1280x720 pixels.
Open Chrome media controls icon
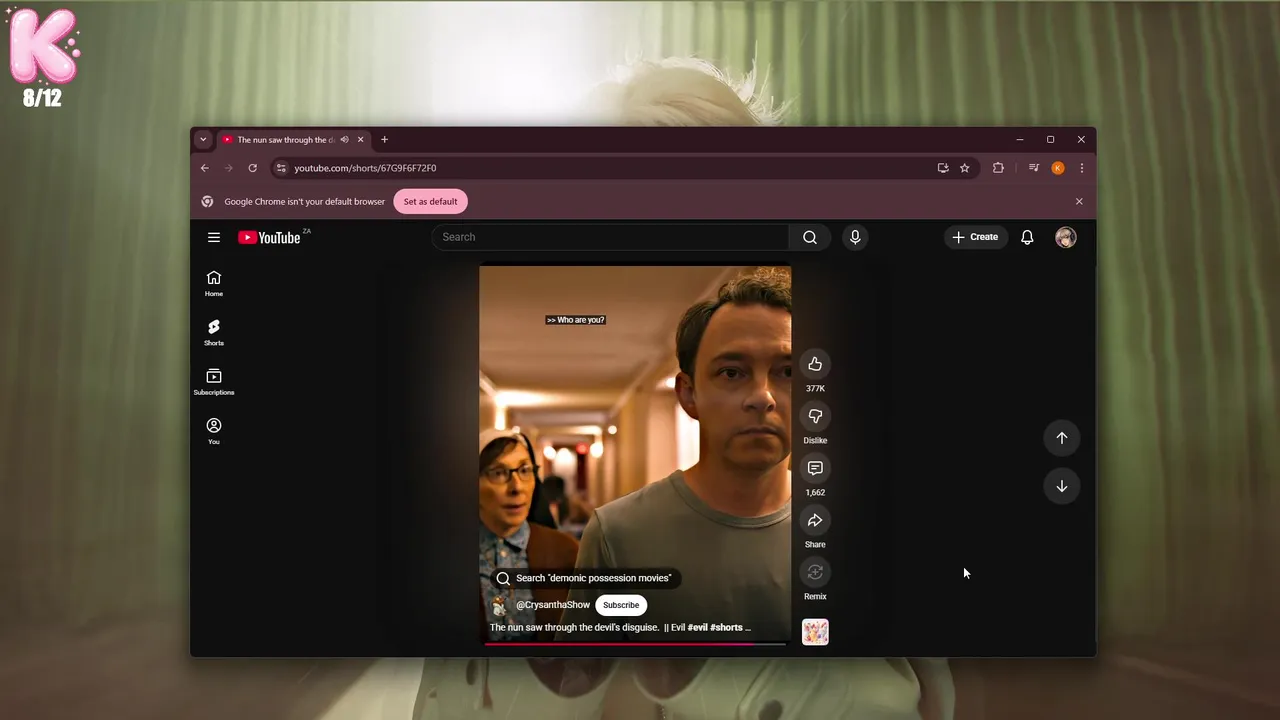click(x=1034, y=168)
